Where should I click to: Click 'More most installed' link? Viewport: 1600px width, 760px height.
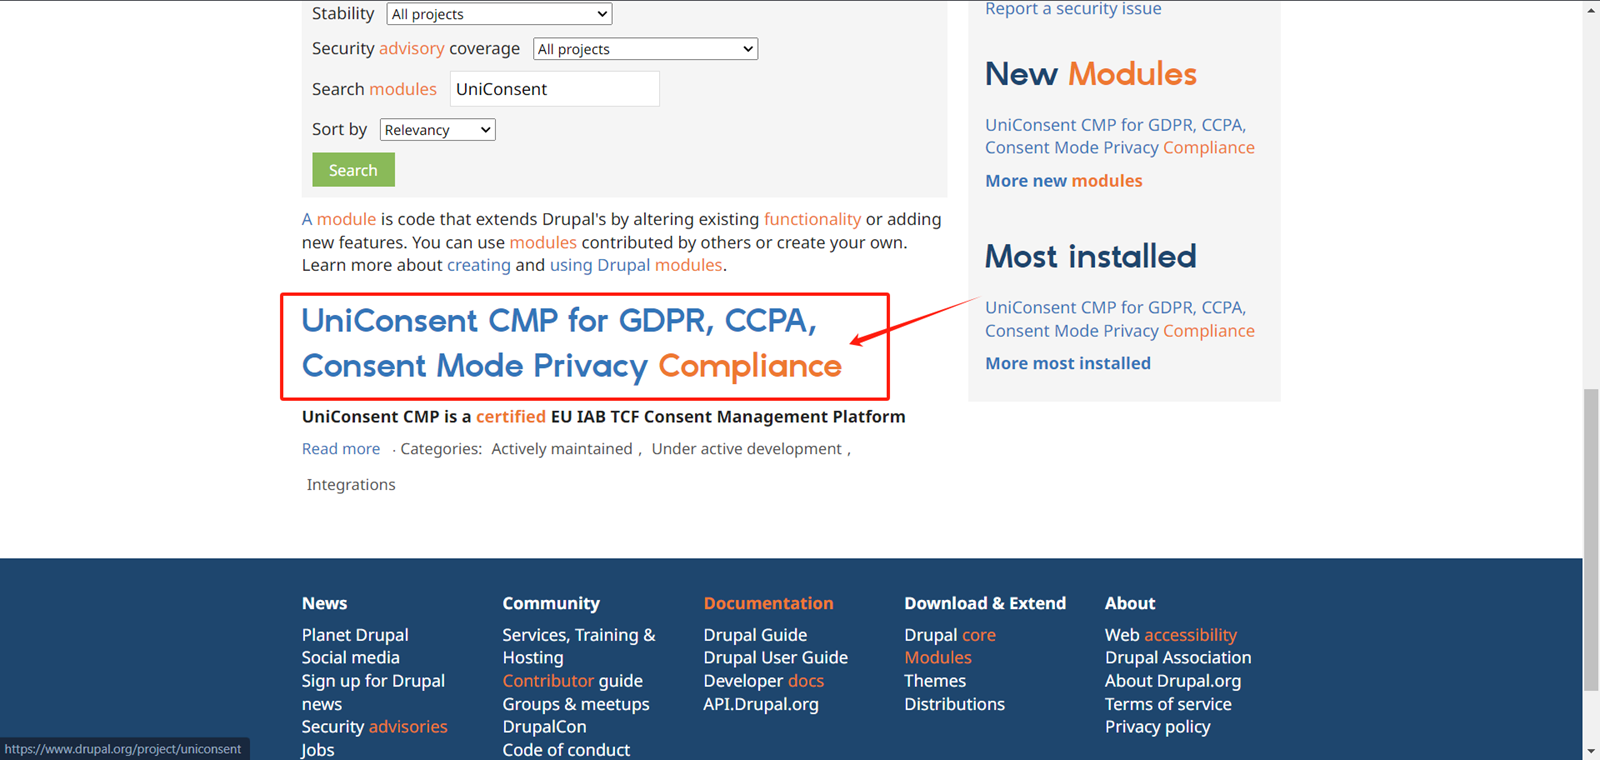point(1068,363)
